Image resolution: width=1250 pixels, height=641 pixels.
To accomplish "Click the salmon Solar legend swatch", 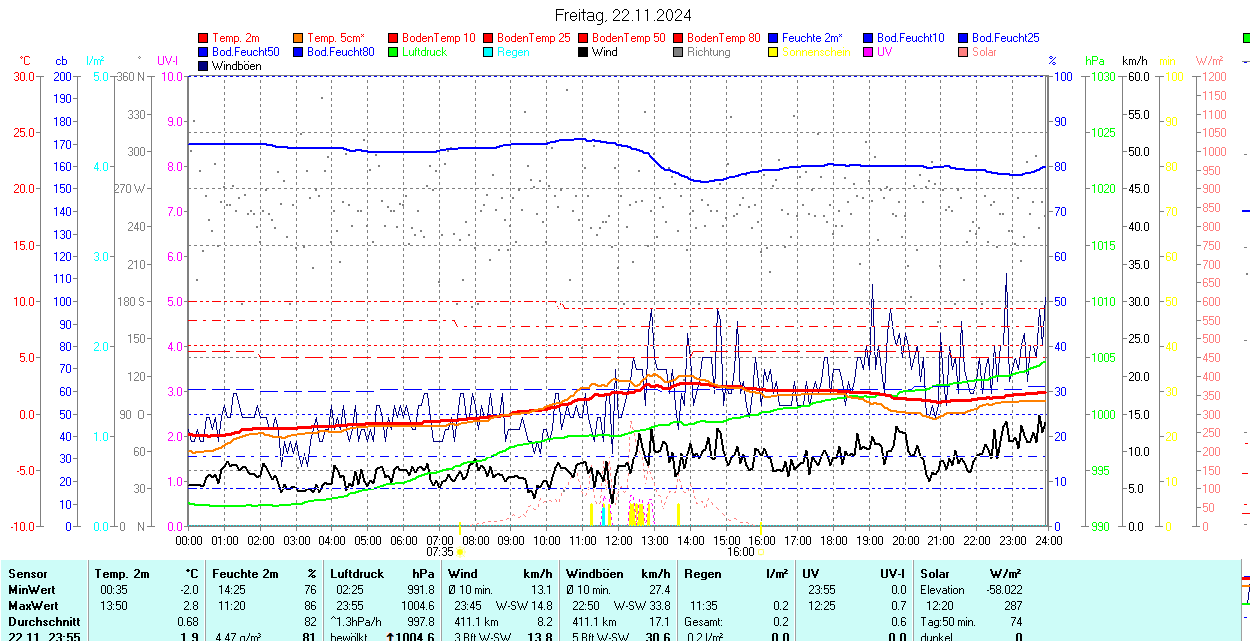I will [x=964, y=52].
